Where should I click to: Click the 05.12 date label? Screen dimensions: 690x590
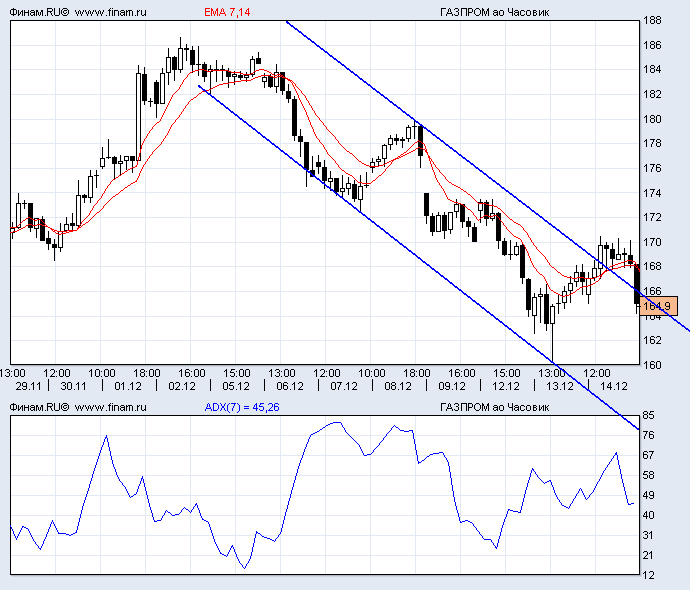click(236, 386)
